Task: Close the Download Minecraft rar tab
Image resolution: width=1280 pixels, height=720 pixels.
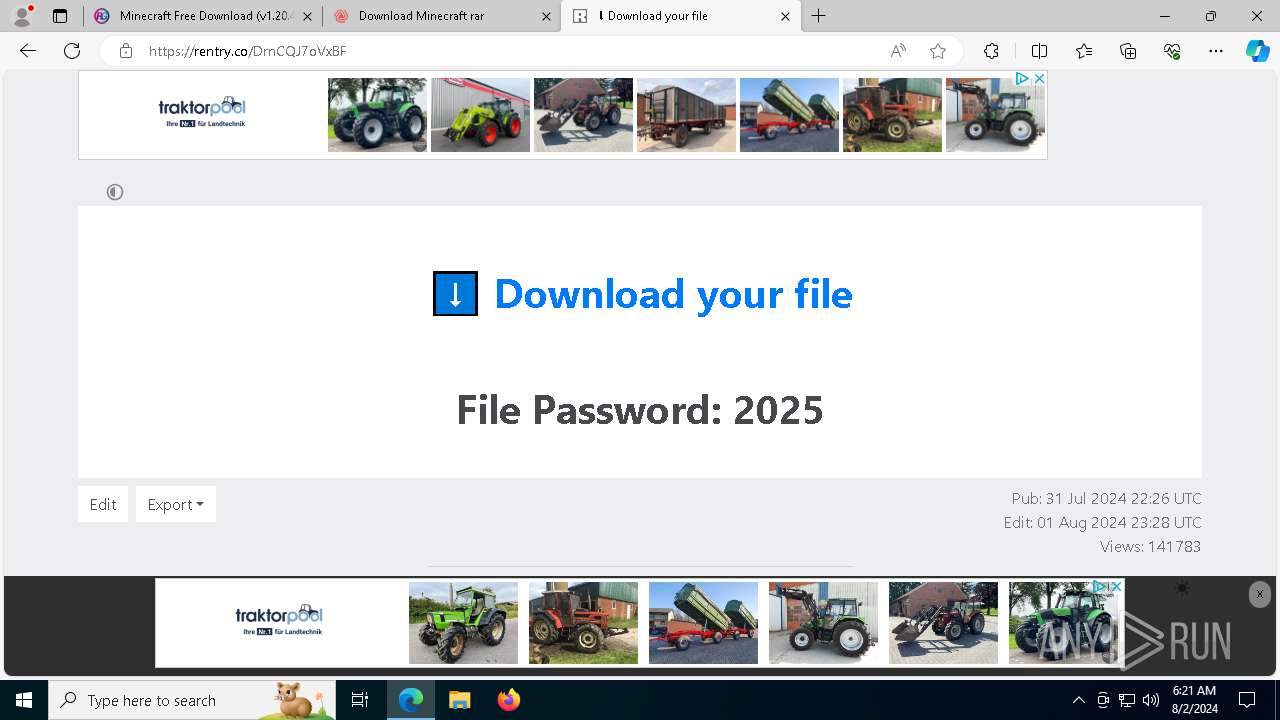Action: [x=546, y=16]
